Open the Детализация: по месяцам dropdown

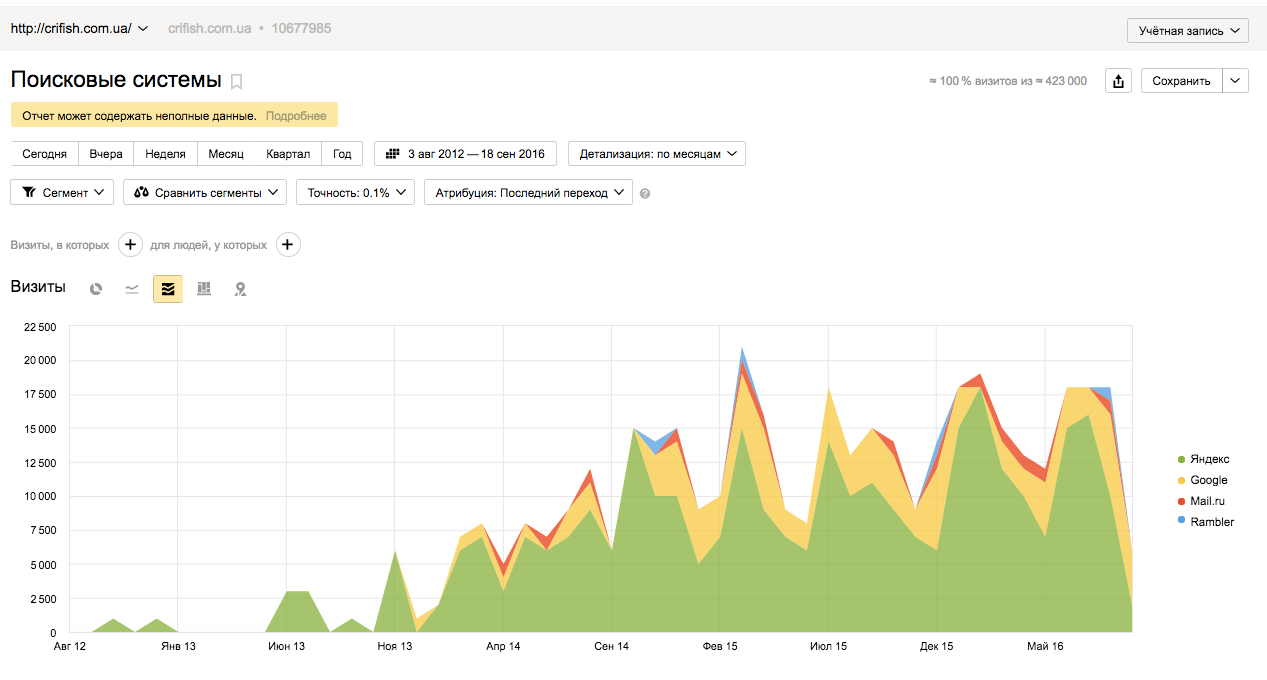[657, 154]
